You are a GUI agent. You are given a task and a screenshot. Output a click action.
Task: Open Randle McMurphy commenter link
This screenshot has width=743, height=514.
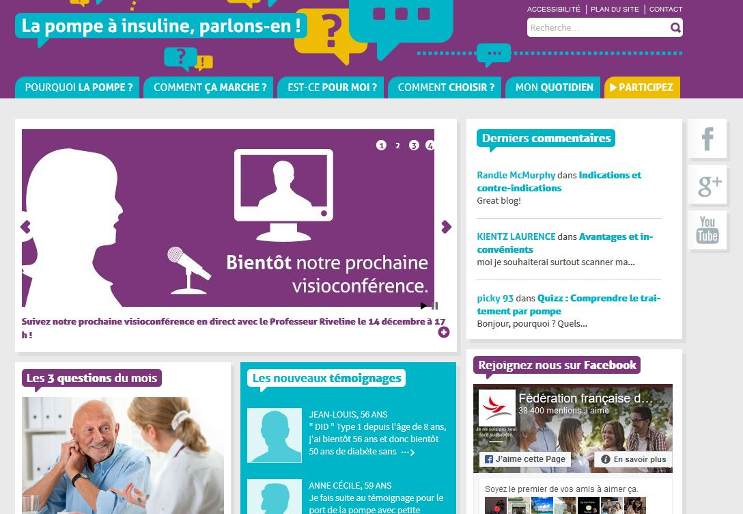(516, 175)
